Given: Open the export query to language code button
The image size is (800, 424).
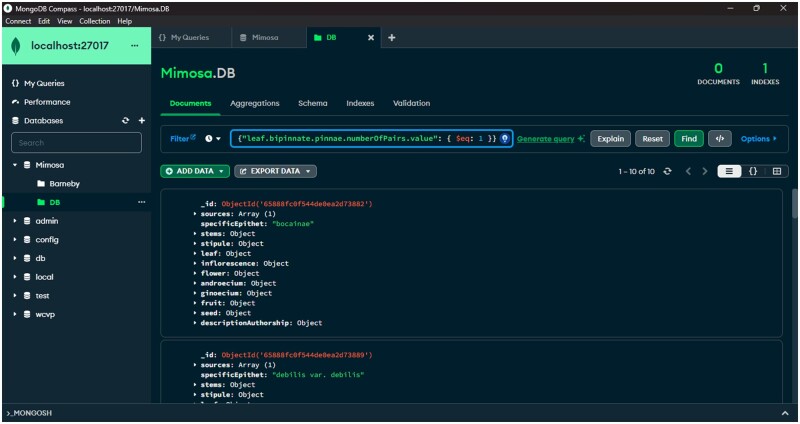Looking at the screenshot, I should [x=720, y=139].
